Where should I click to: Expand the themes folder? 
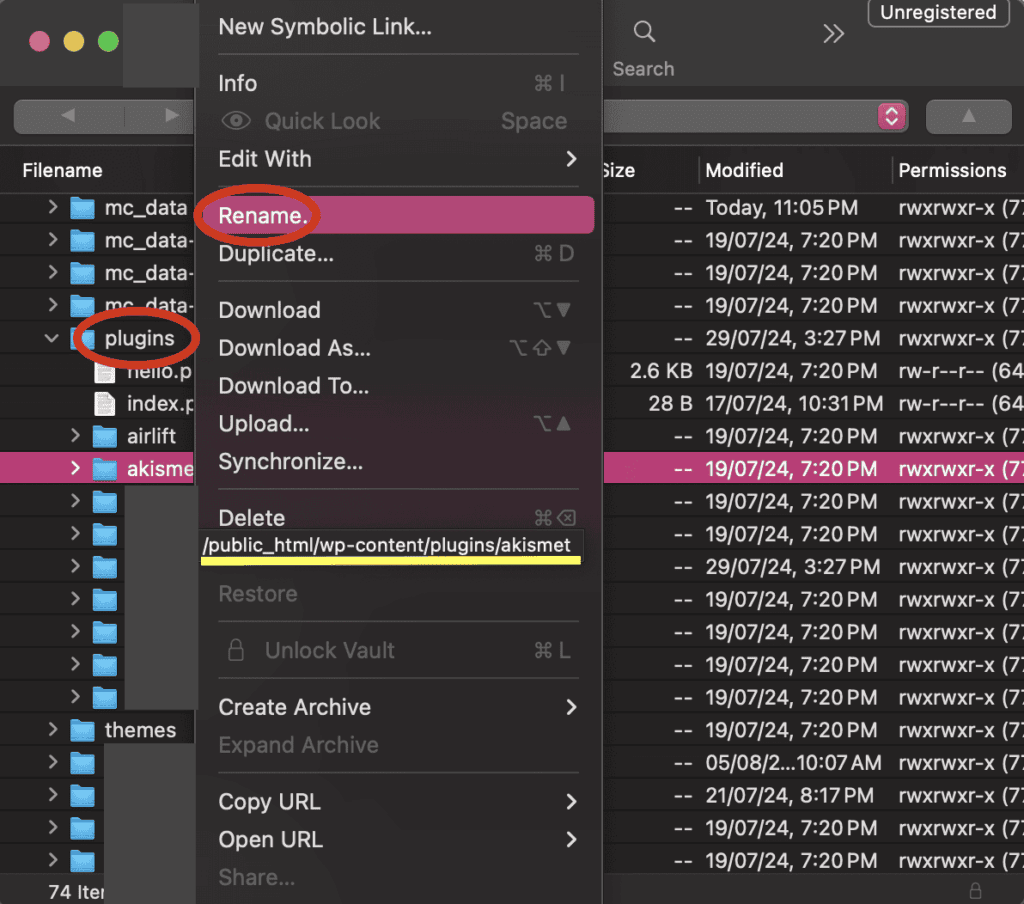tap(53, 730)
